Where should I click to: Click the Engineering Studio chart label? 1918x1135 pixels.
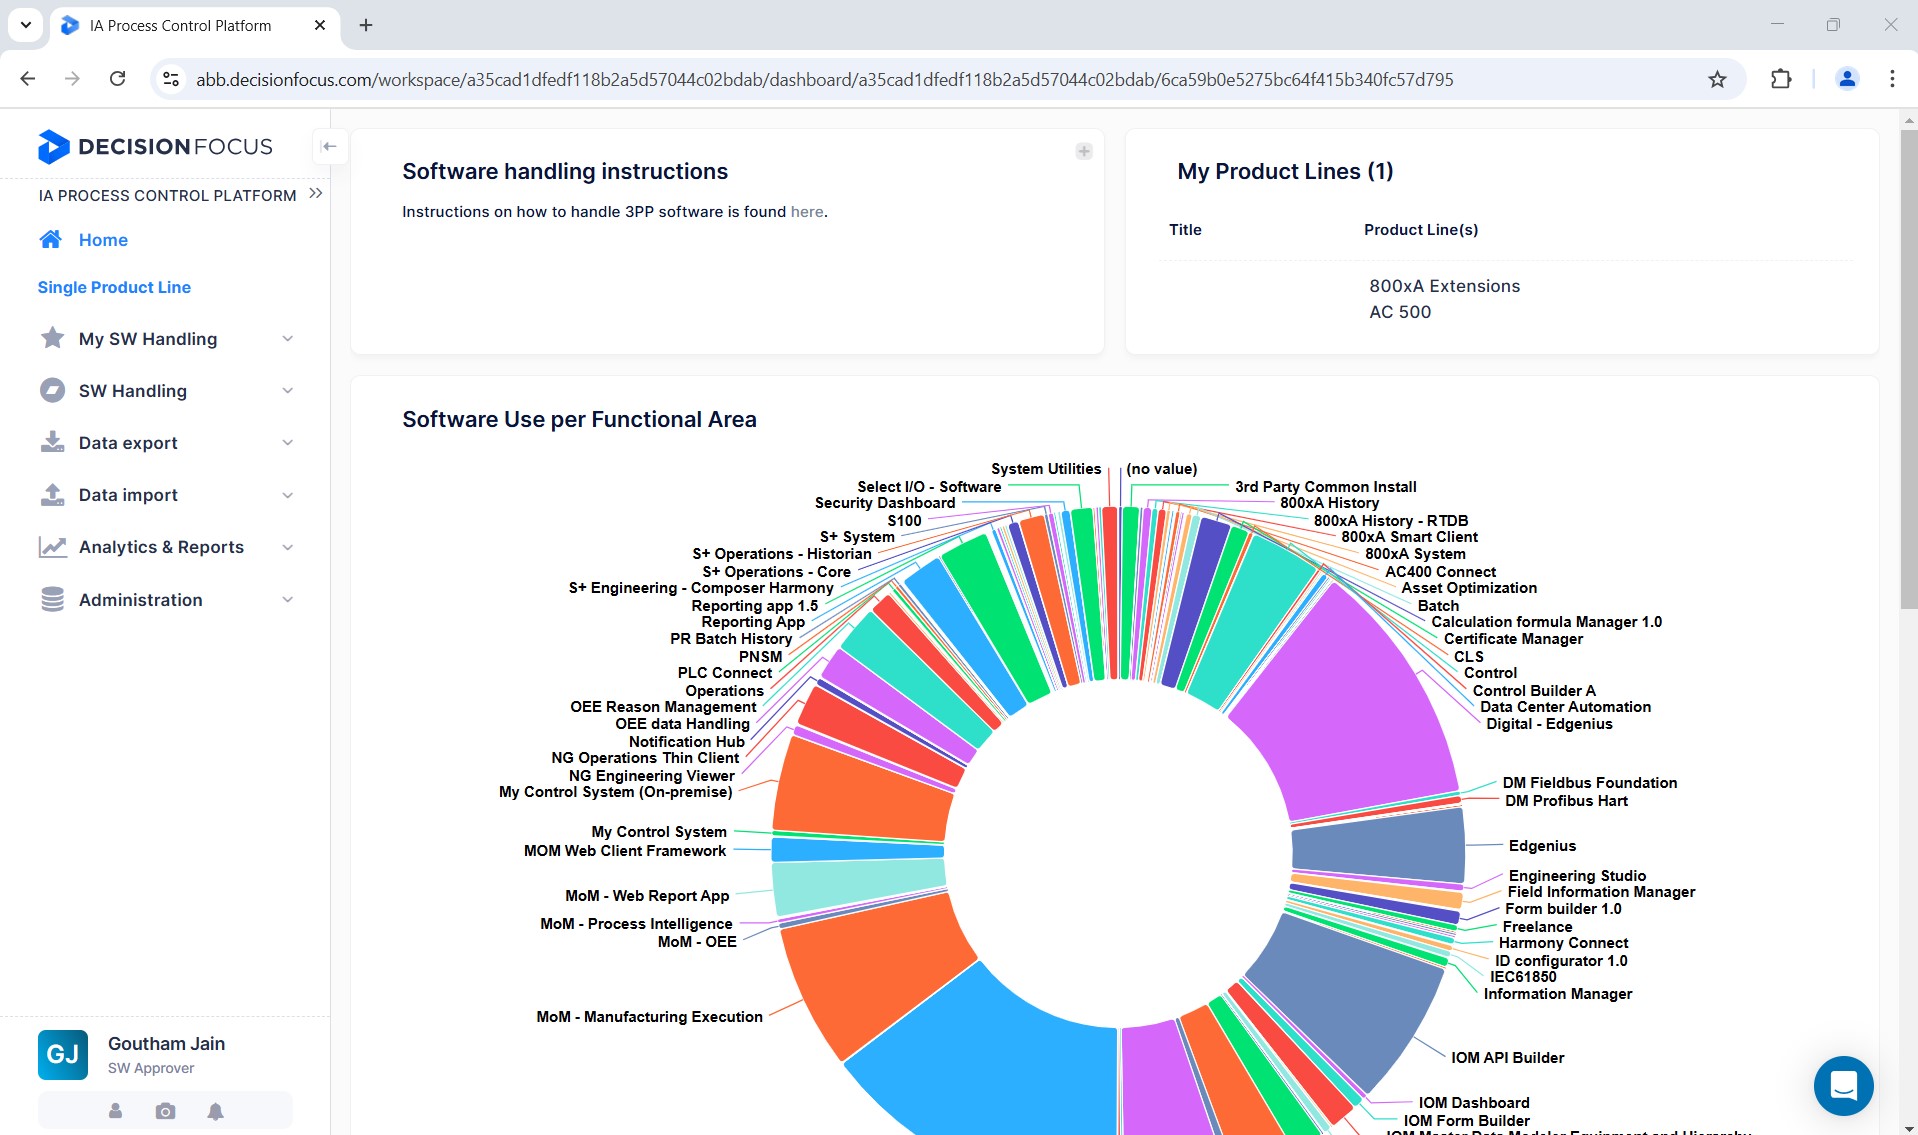[1577, 876]
